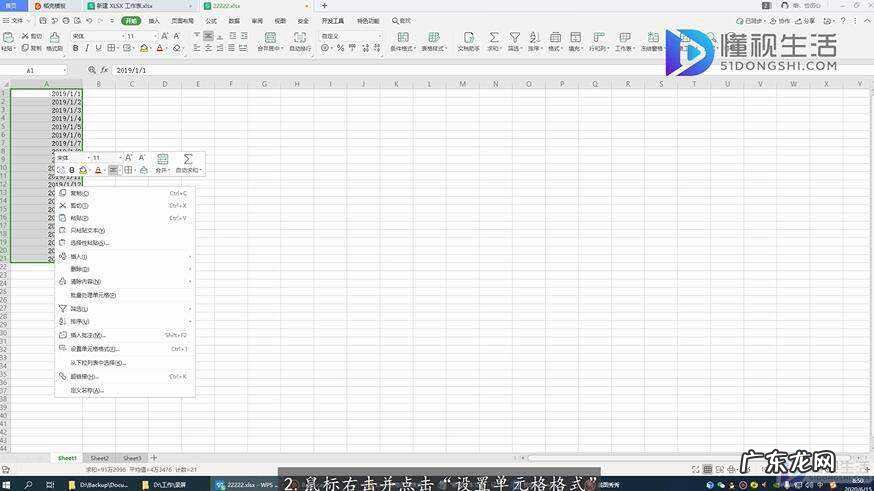Decrease font size with the small A icon
Screen dimensions: 874x491
177,36
